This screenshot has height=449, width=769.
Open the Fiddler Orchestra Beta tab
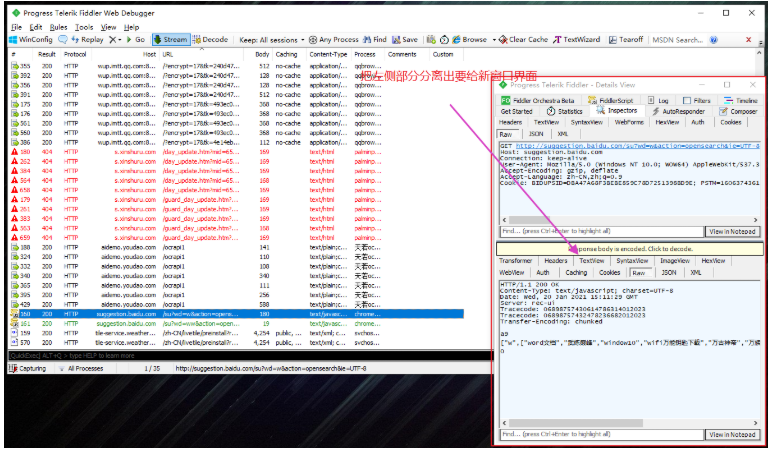click(537, 100)
